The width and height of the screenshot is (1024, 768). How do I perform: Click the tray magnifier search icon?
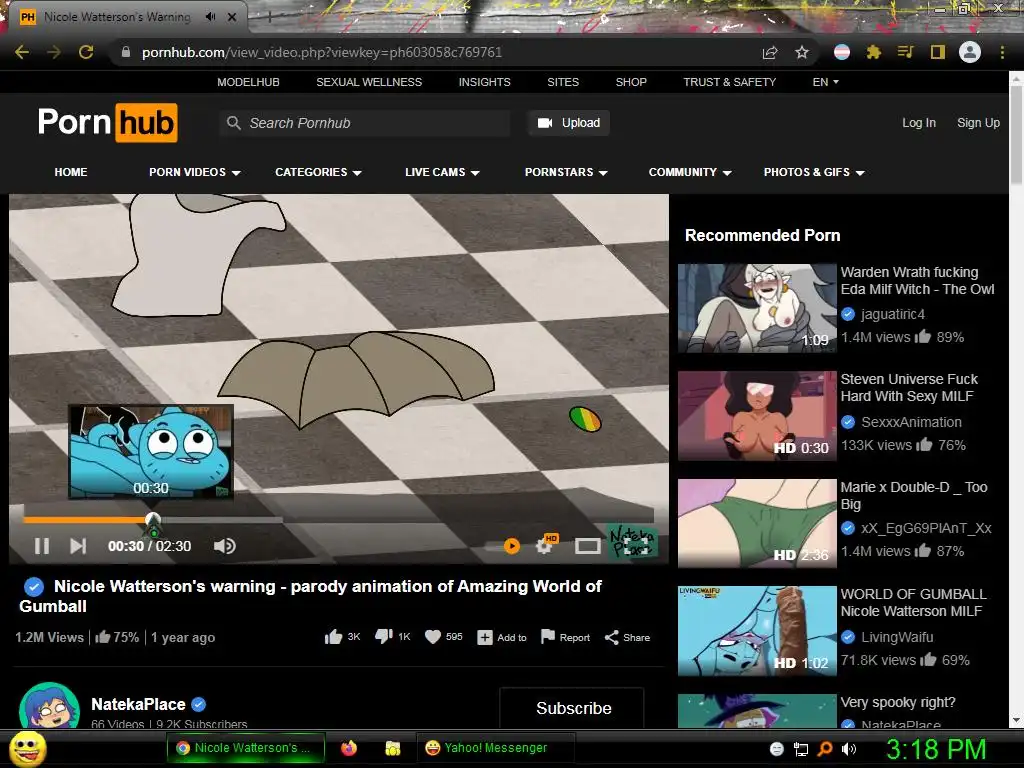(825, 749)
